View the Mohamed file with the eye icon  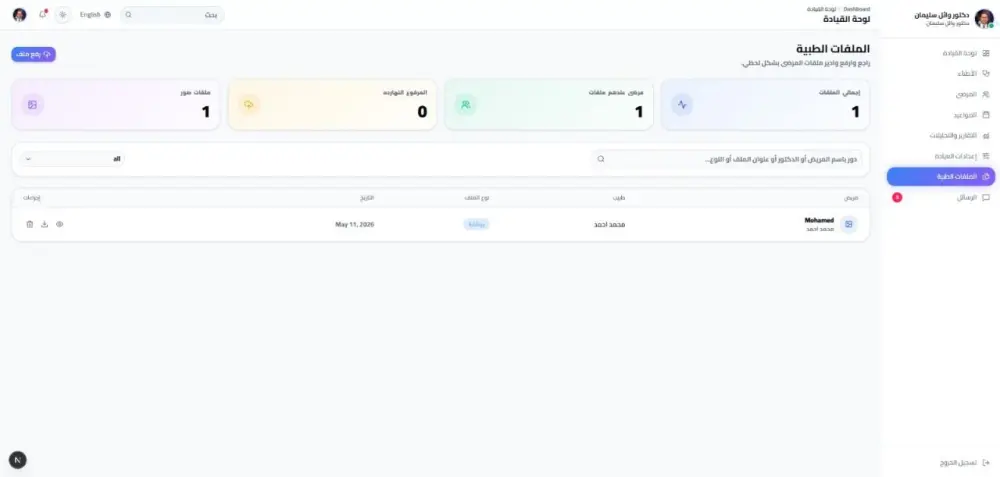[x=60, y=224]
